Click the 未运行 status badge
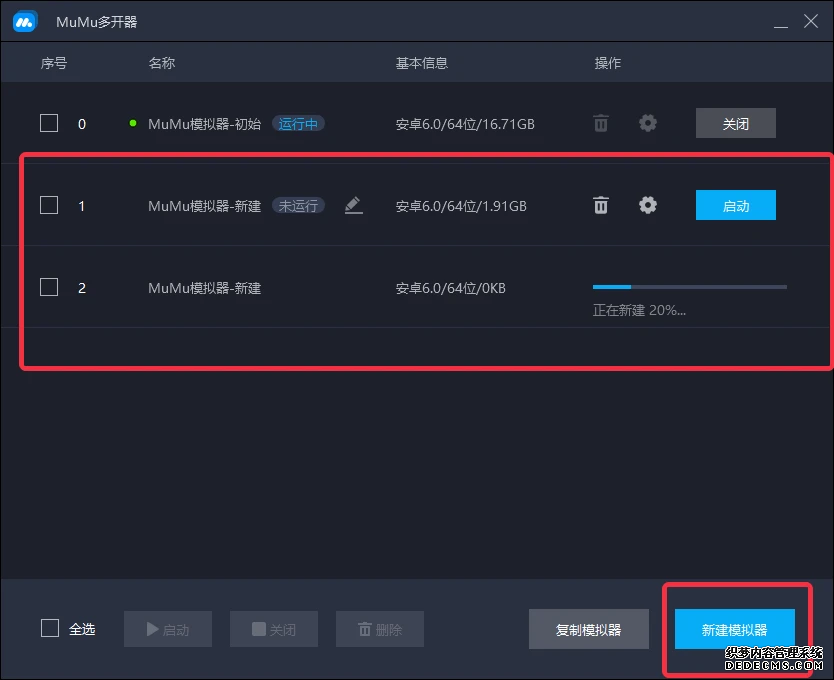Screen dimensions: 834x680 [298, 206]
